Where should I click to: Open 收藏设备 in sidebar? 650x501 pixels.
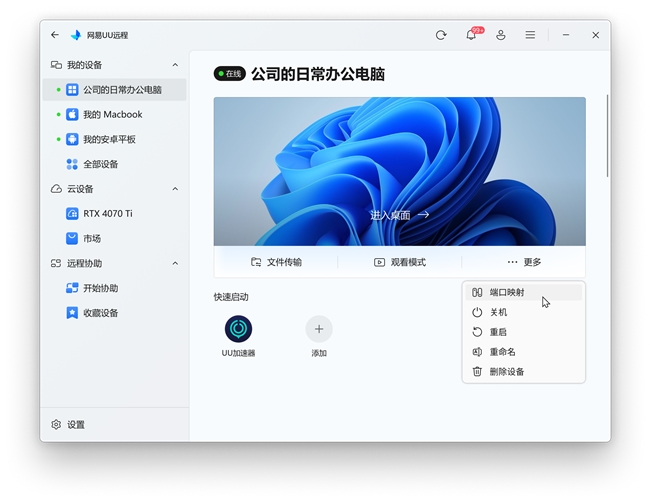click(114, 313)
